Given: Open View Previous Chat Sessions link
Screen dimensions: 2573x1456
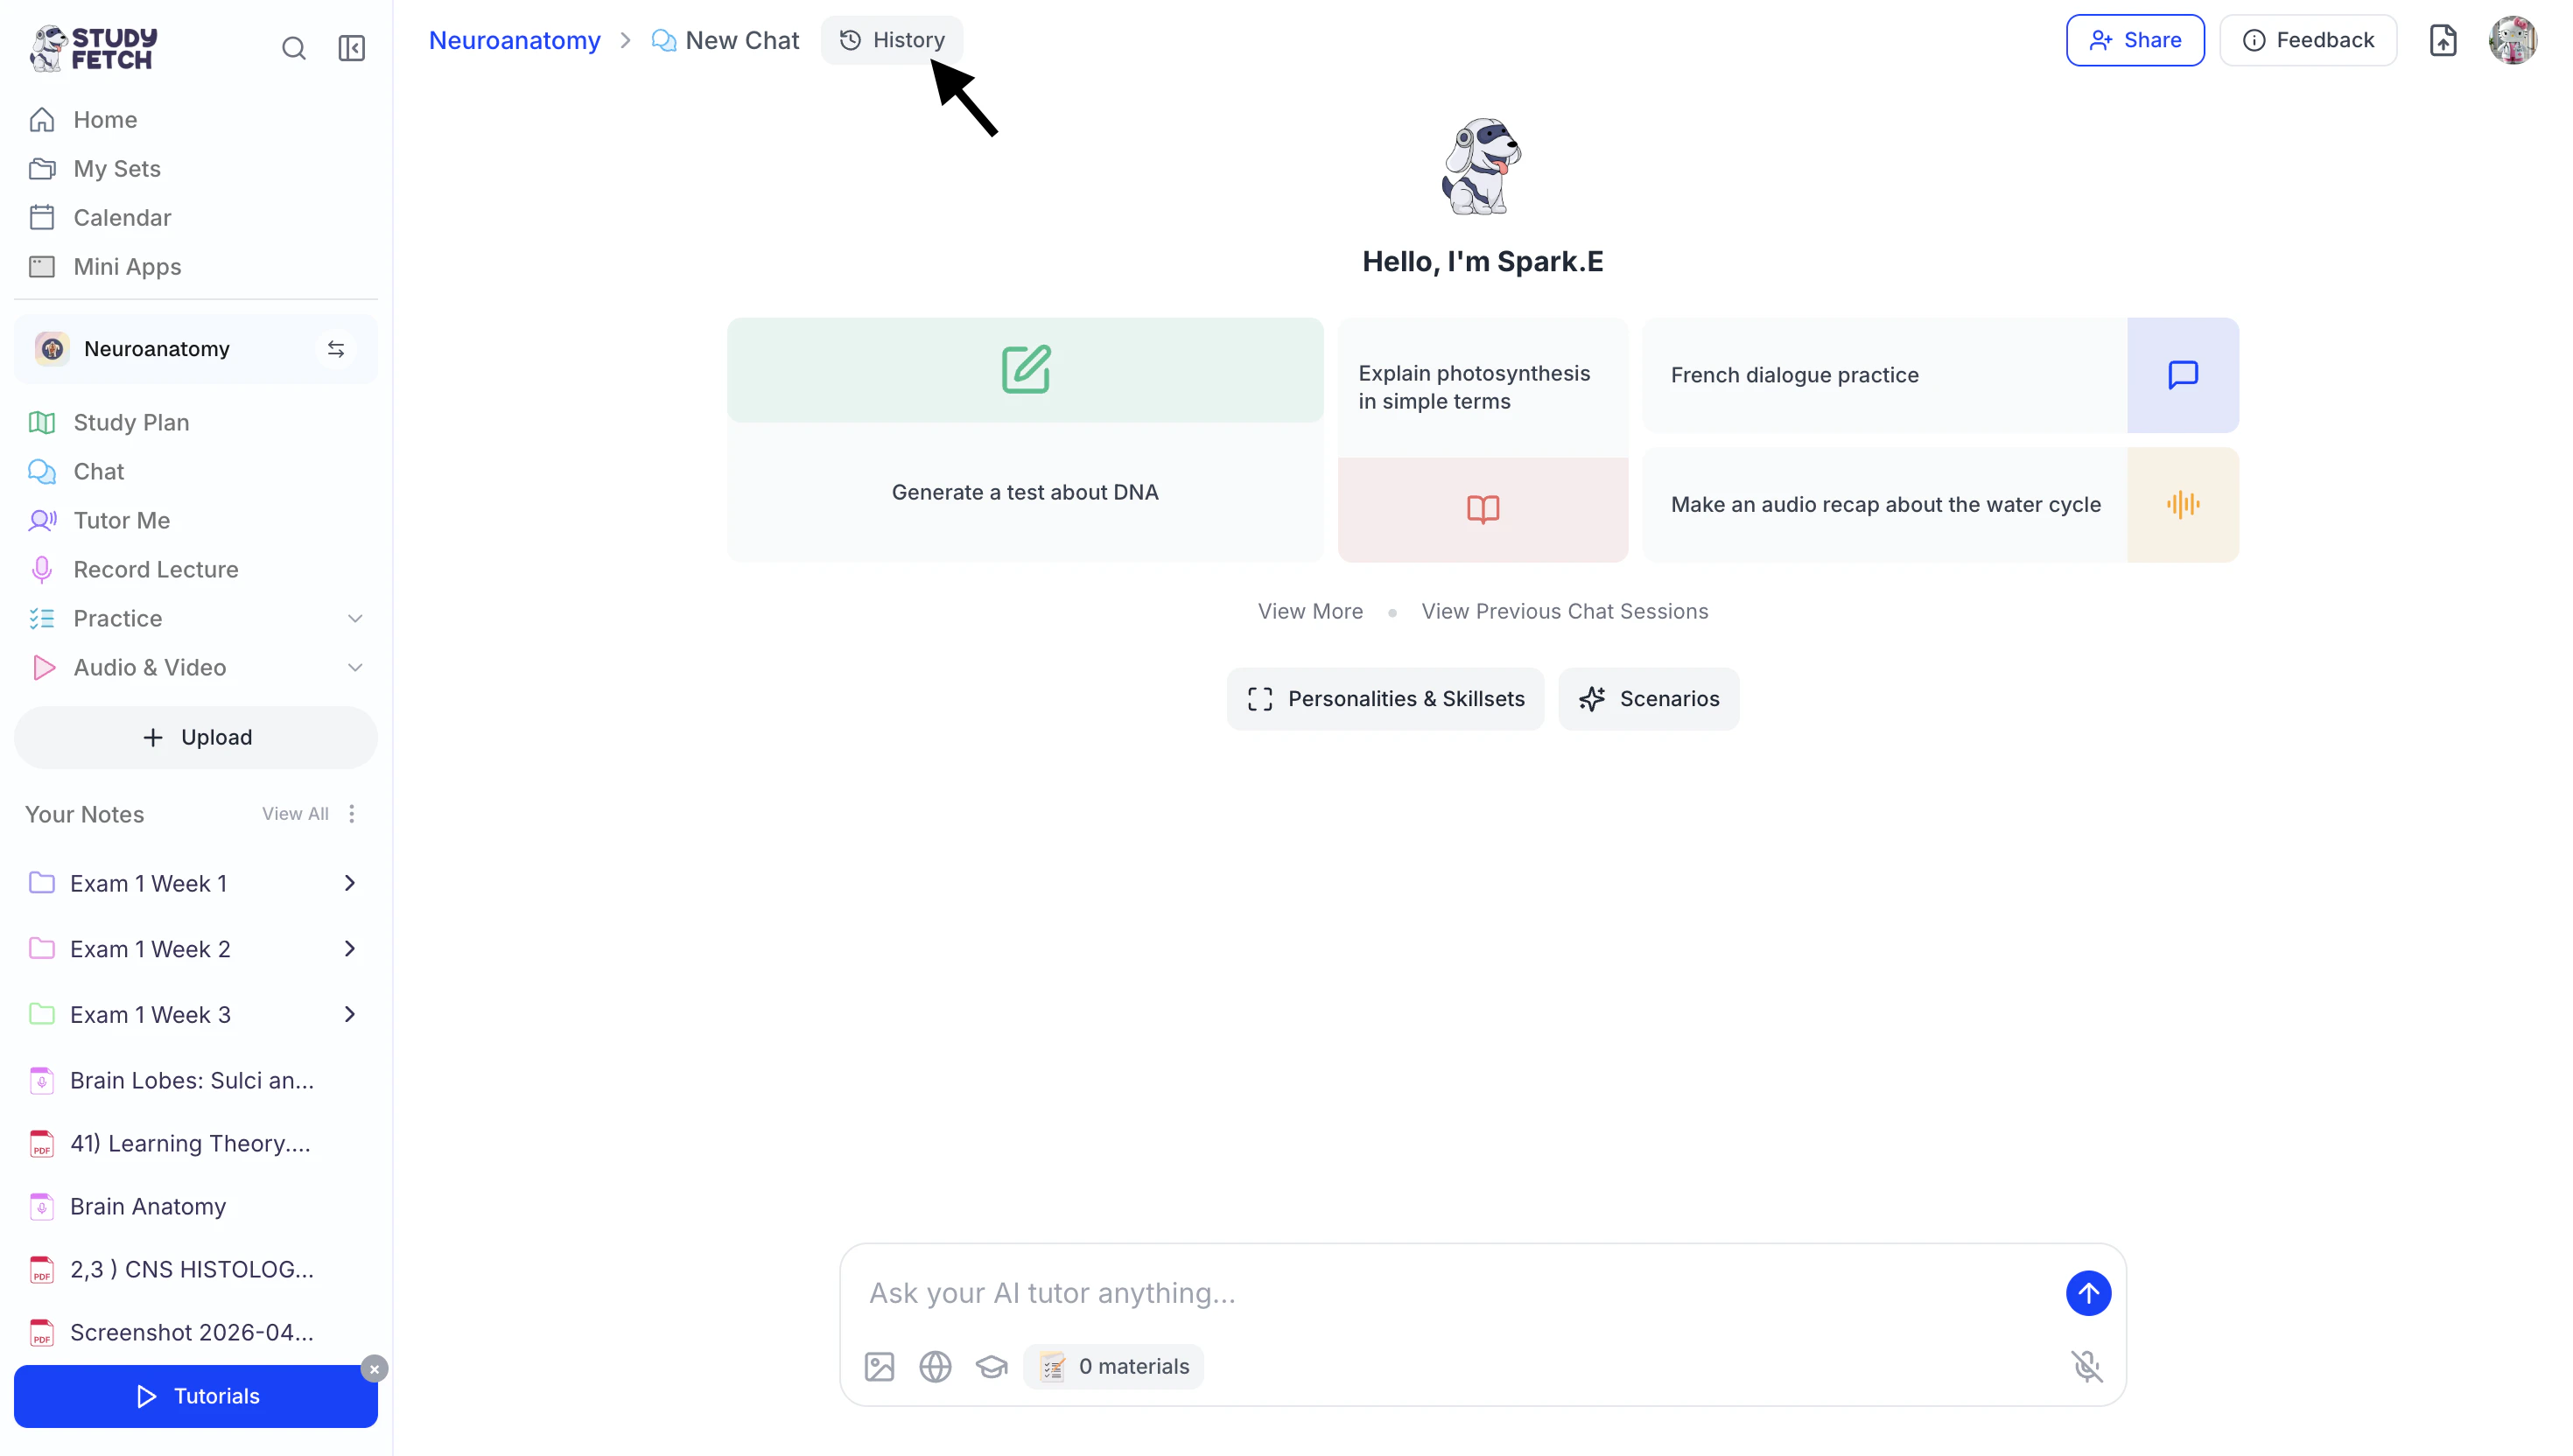Looking at the screenshot, I should 1564,611.
